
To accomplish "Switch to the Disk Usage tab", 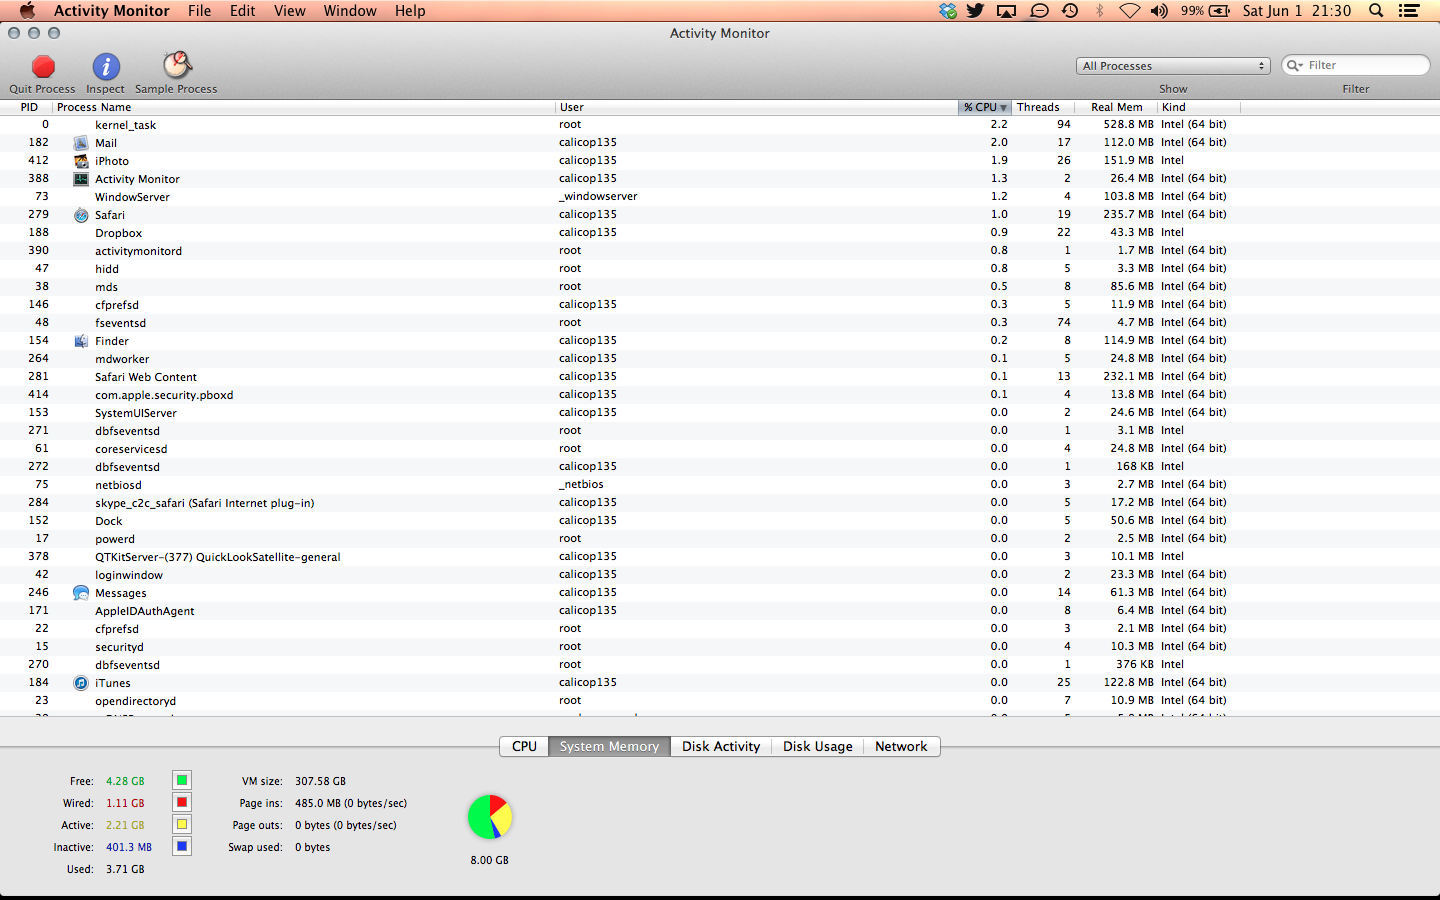I will [x=818, y=746].
